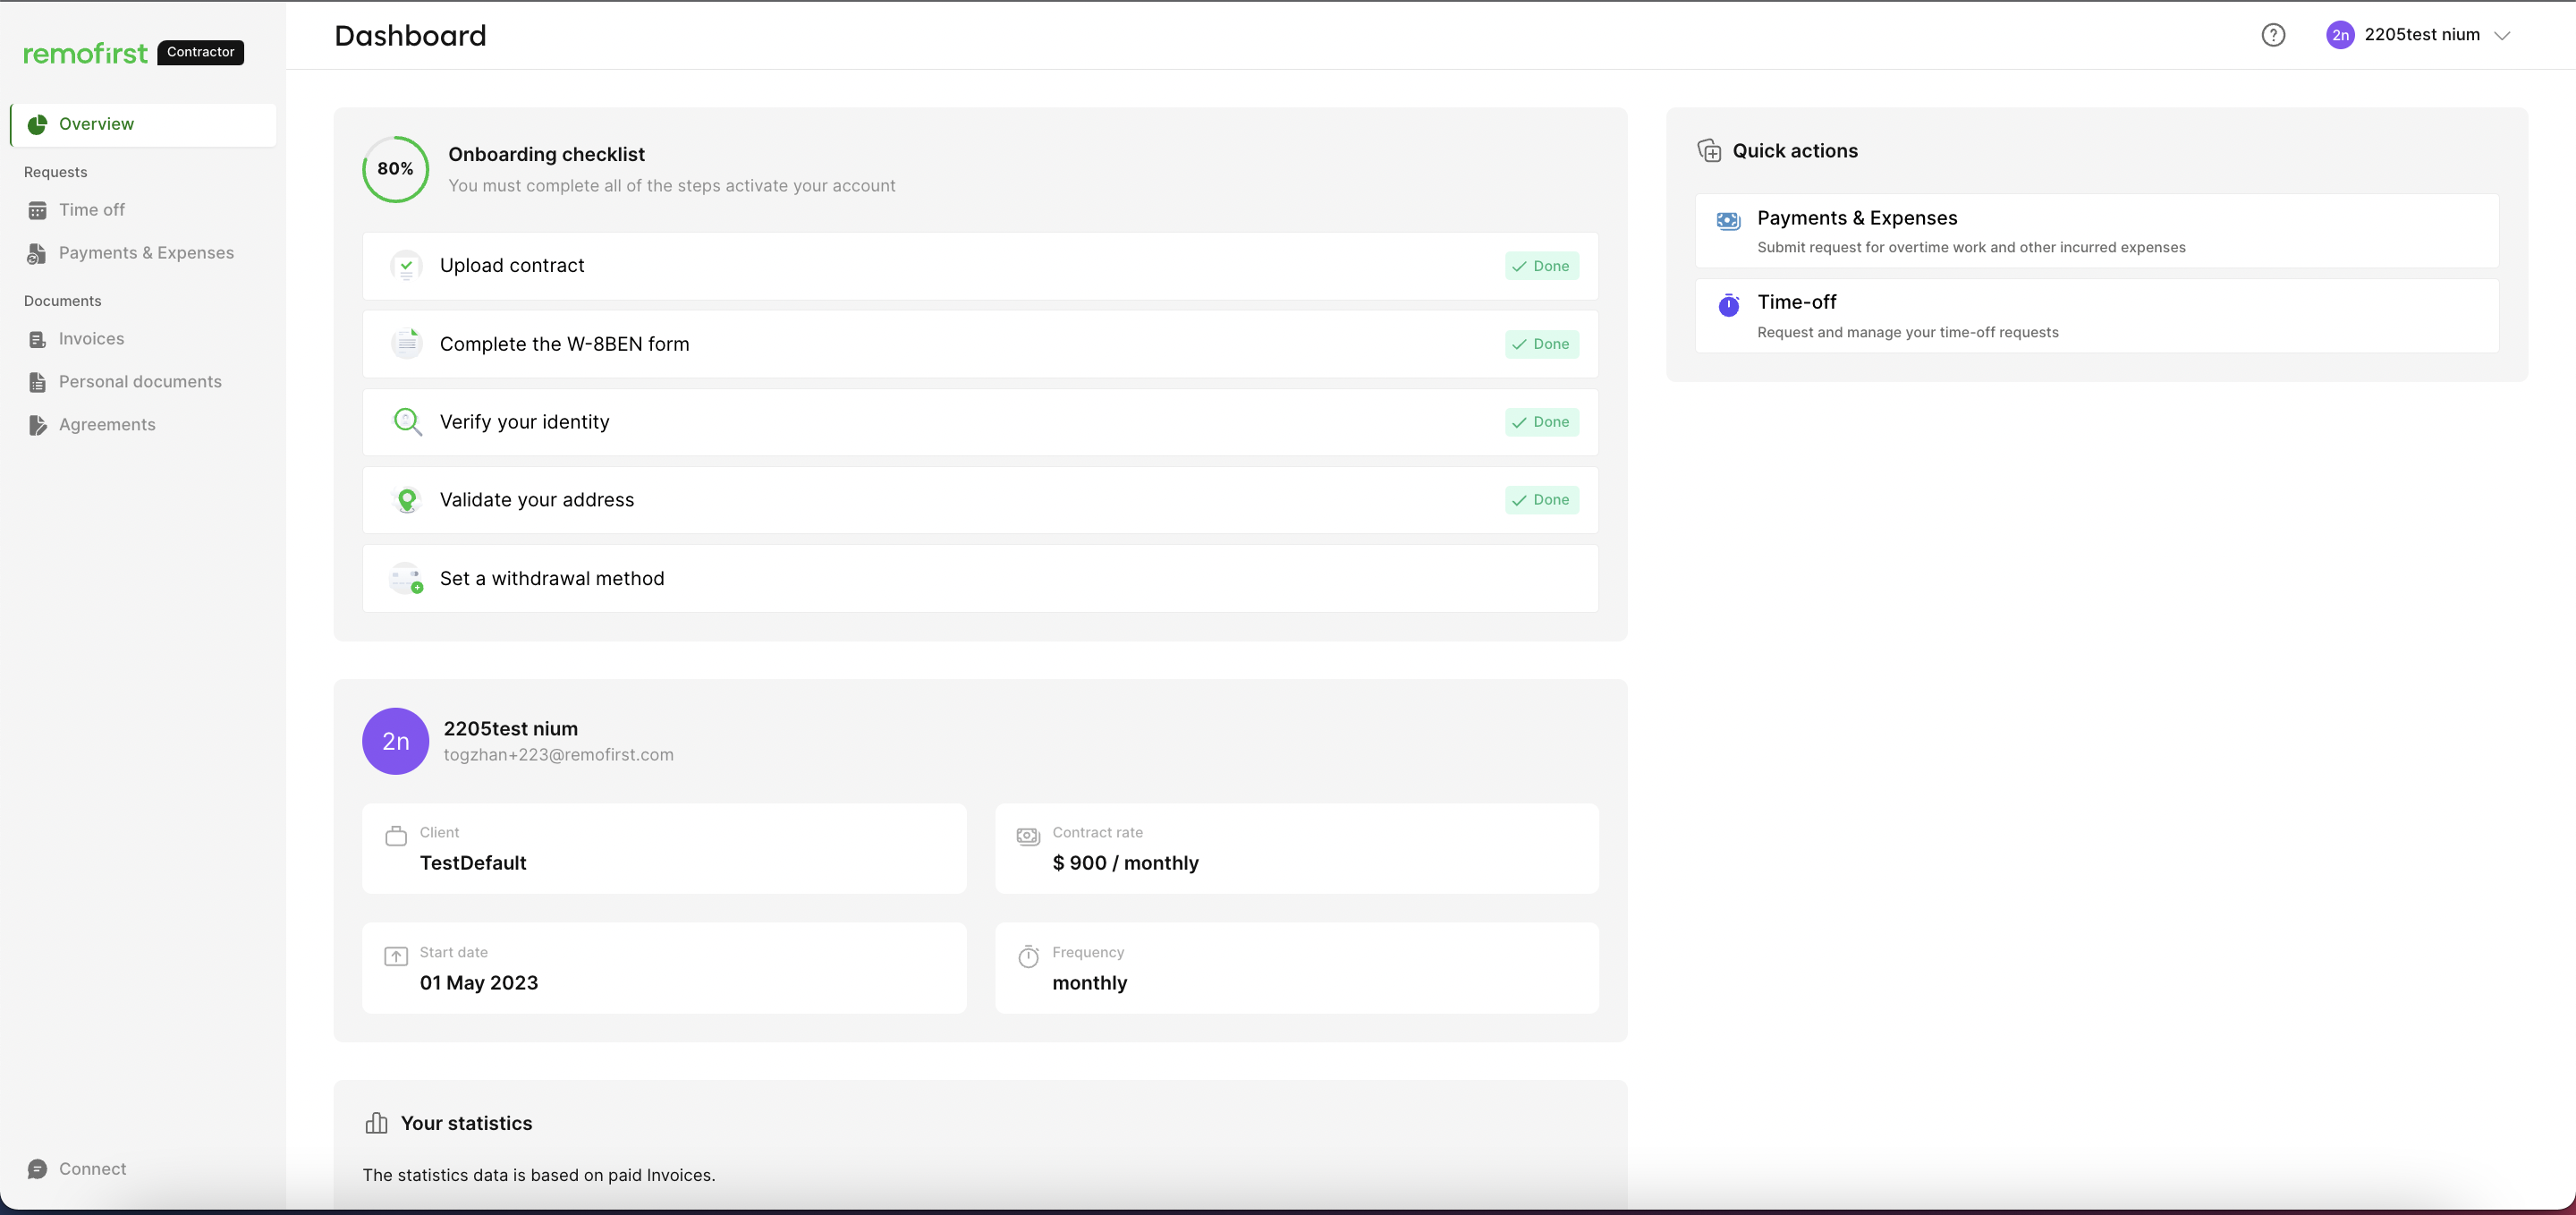The width and height of the screenshot is (2576, 1215).
Task: Click the Your statistics bar chart icon
Action: tap(376, 1123)
